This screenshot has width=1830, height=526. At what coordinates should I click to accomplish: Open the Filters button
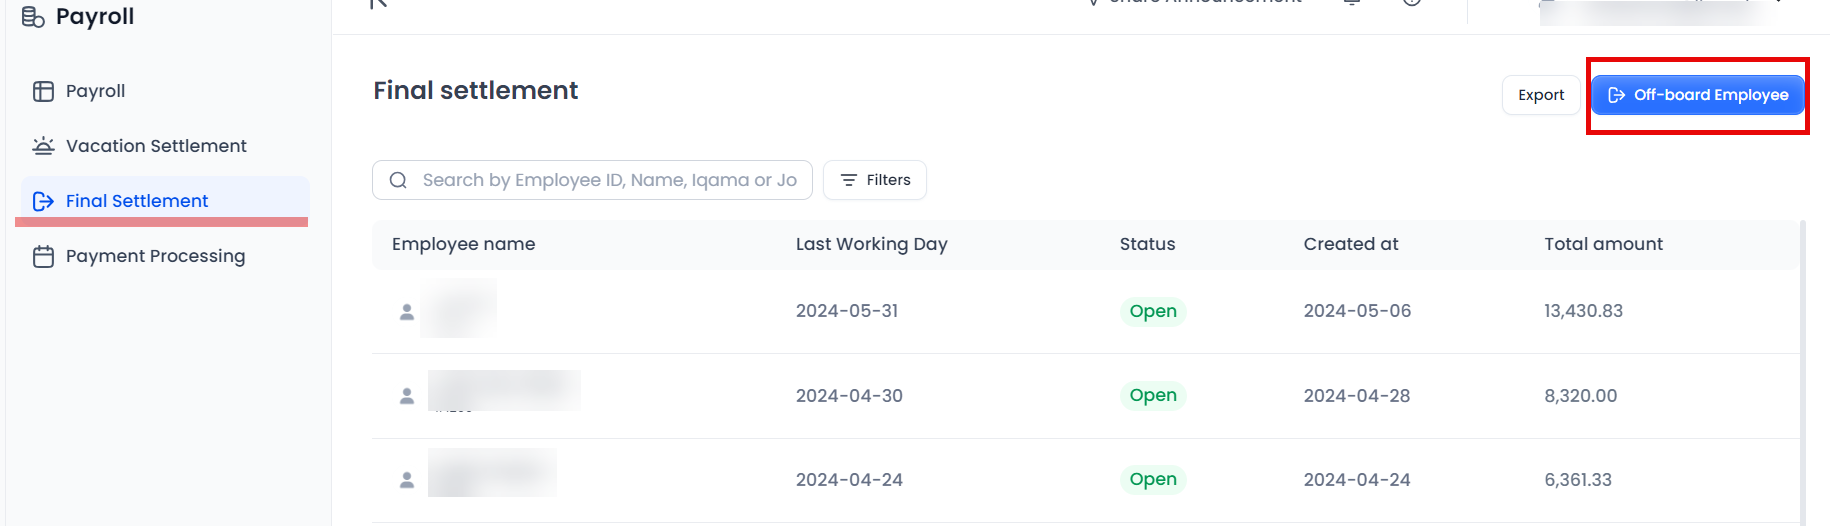coord(875,180)
